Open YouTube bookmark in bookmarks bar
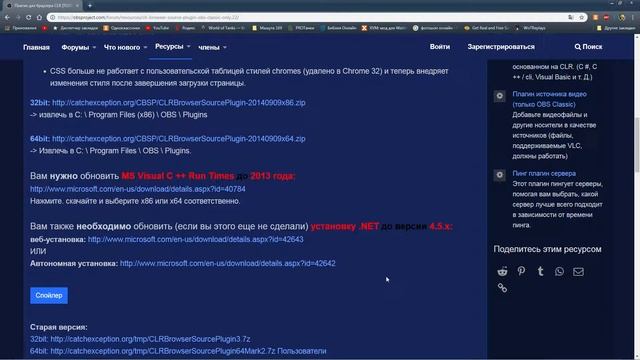 tap(158, 28)
